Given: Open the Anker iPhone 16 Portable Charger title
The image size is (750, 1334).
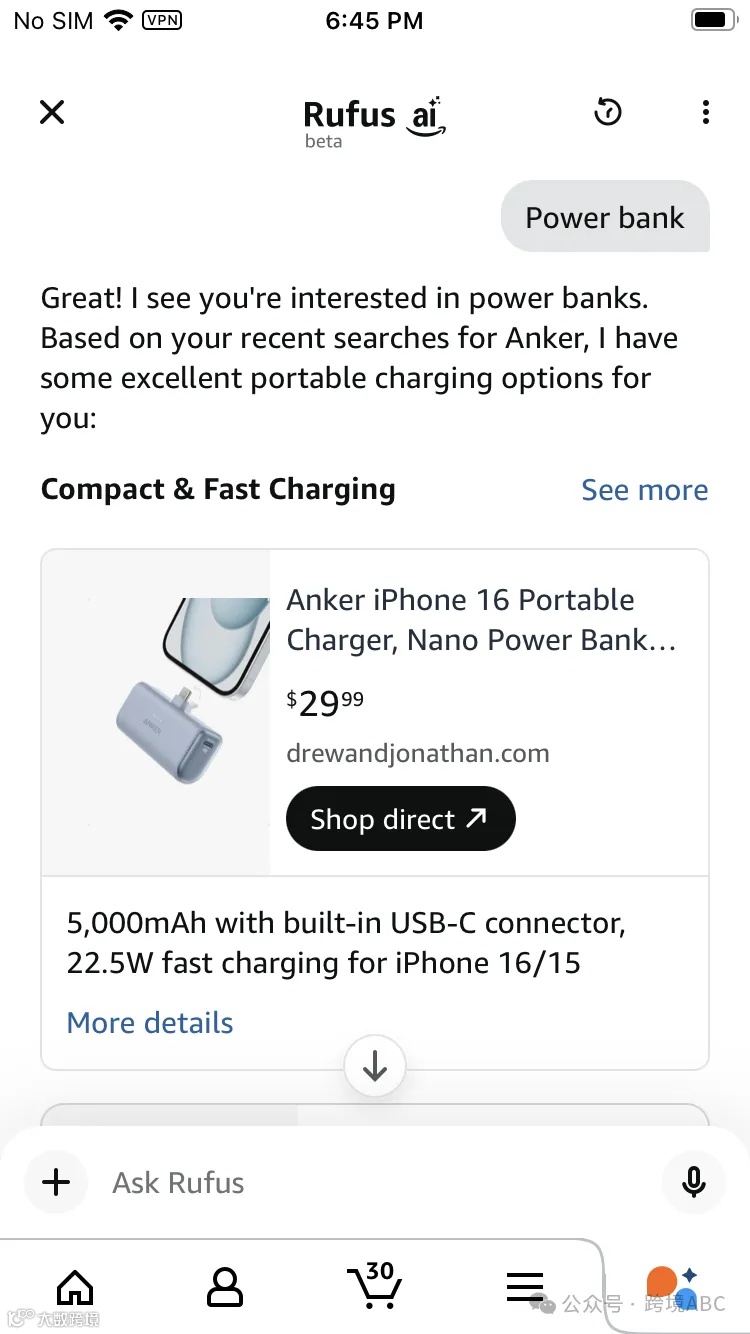Looking at the screenshot, I should point(482,620).
